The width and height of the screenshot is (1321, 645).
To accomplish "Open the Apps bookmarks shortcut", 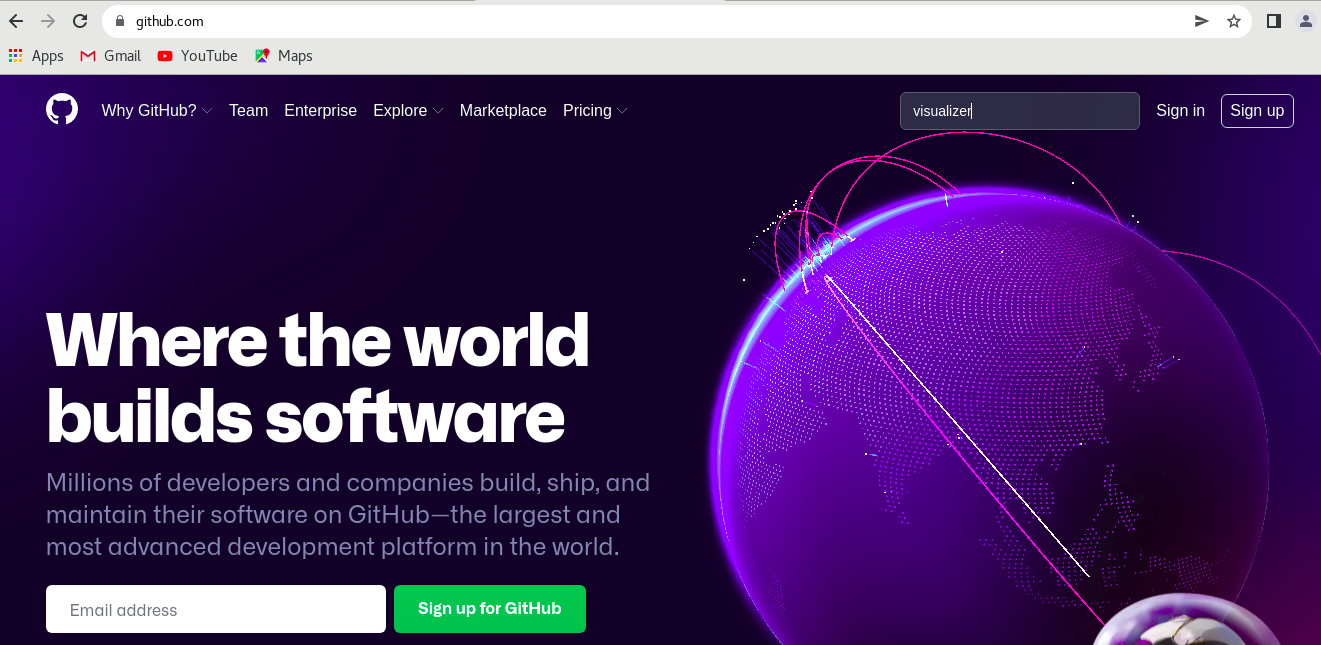I will [36, 56].
